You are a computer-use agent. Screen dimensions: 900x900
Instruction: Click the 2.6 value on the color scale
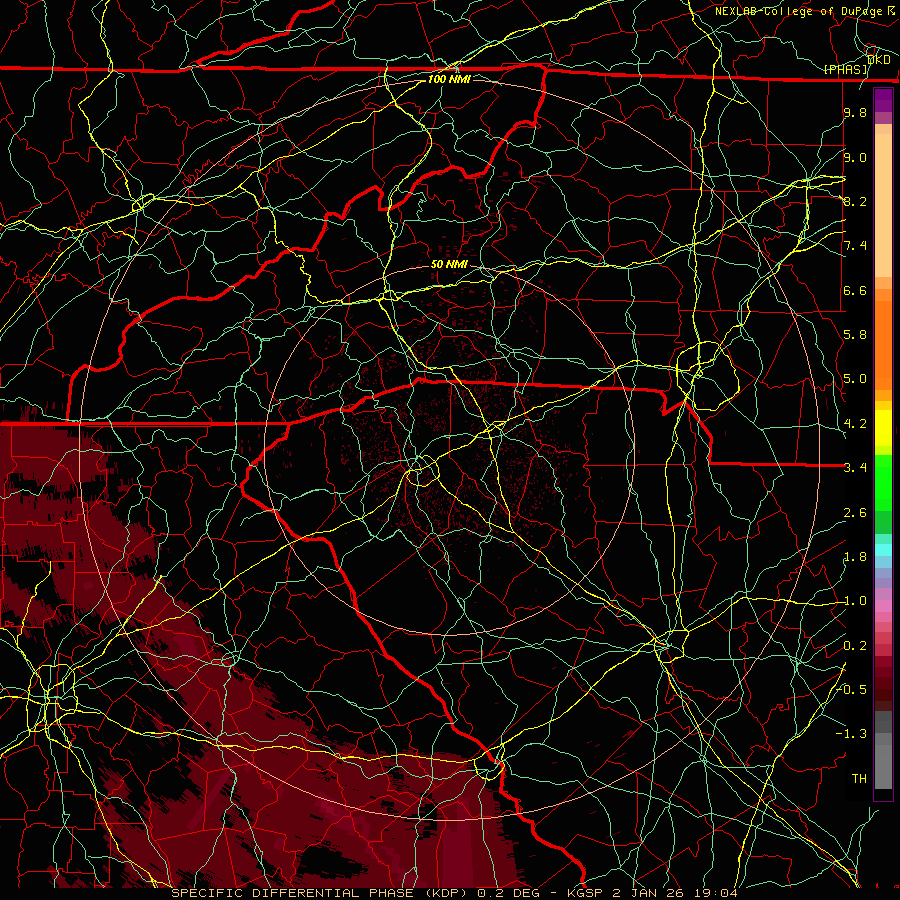point(855,513)
